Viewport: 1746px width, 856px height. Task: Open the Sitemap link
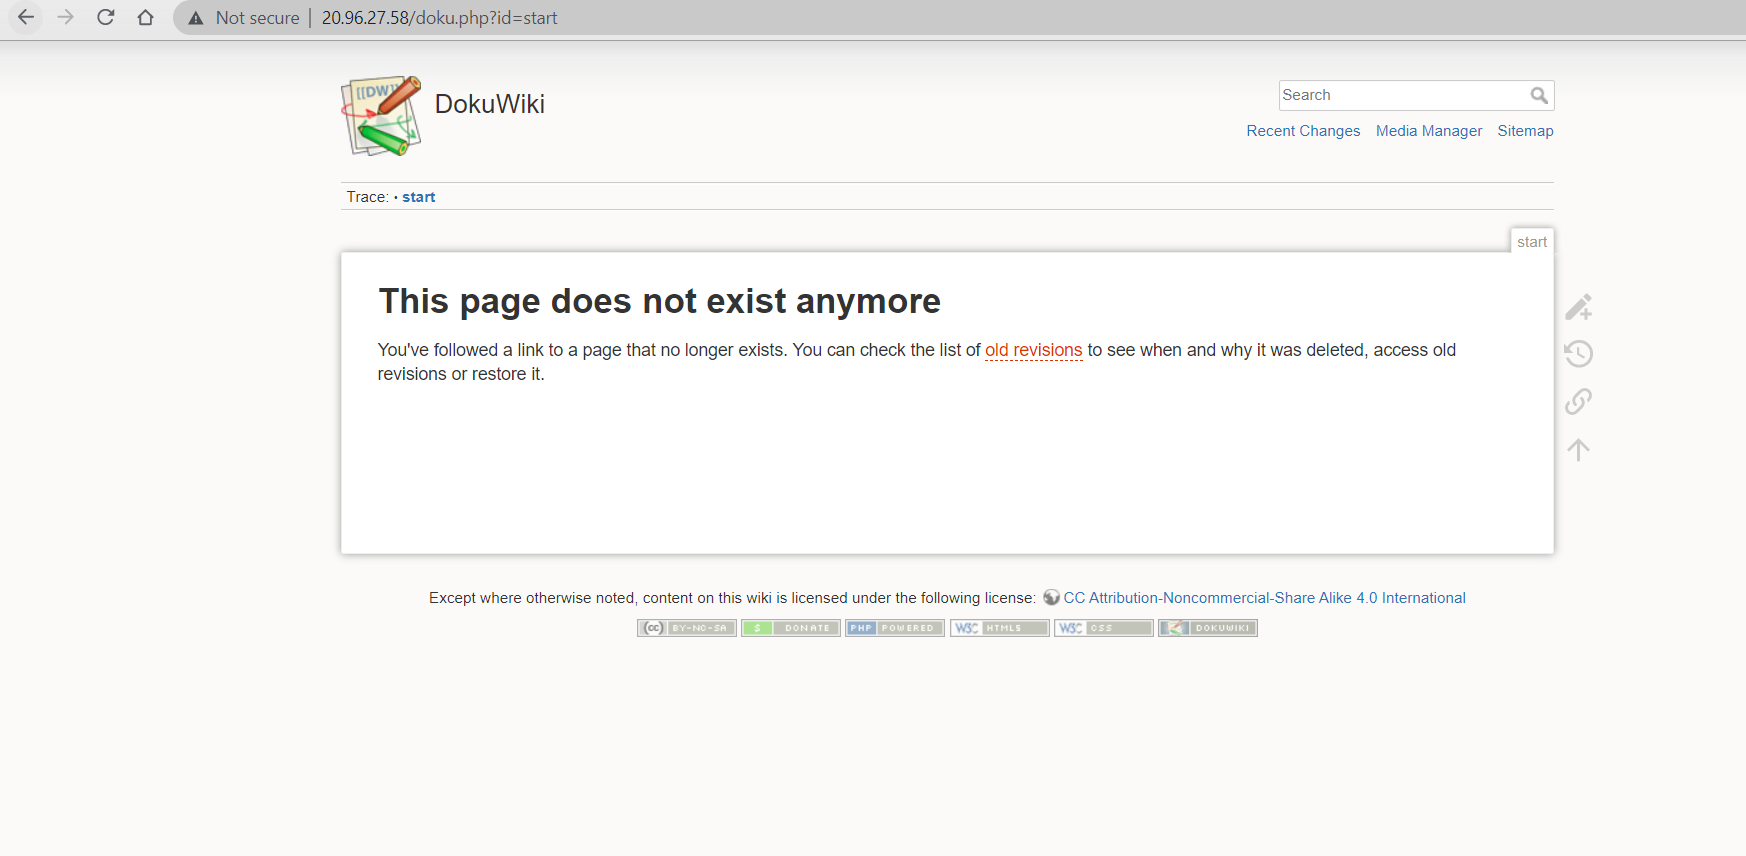pos(1524,131)
